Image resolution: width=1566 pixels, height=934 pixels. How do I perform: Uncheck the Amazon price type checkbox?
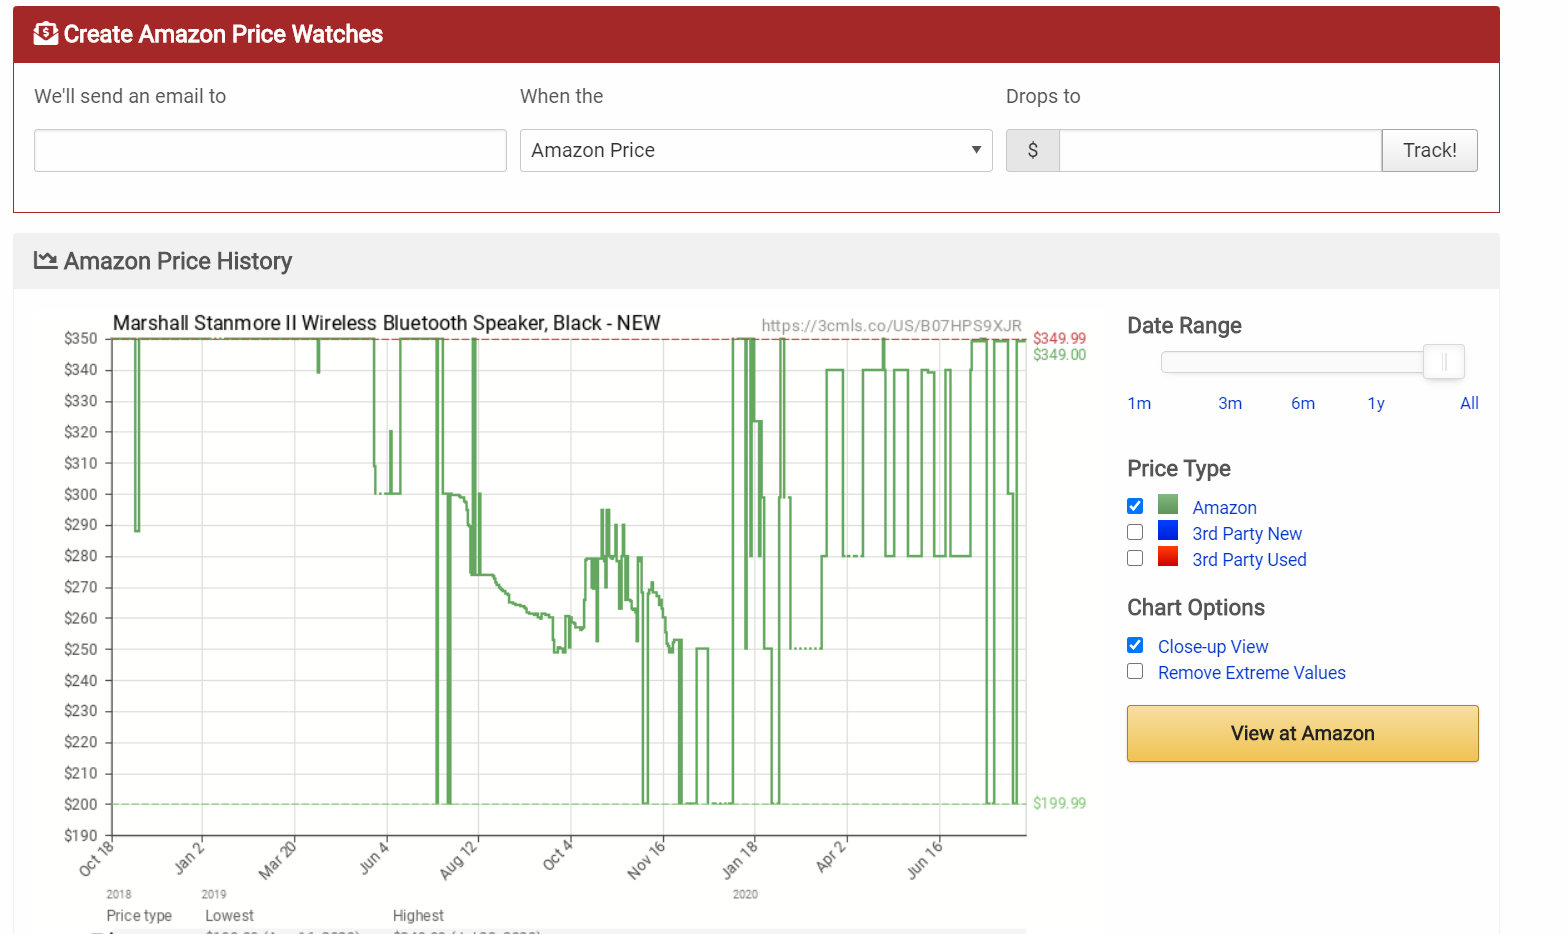coord(1135,506)
